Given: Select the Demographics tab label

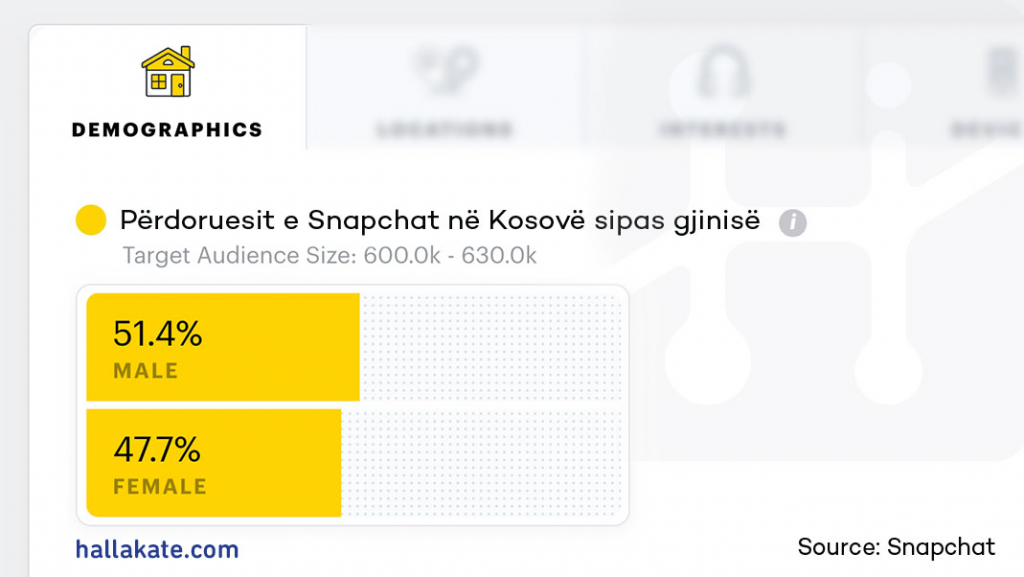Looking at the screenshot, I should pyautogui.click(x=167, y=130).
